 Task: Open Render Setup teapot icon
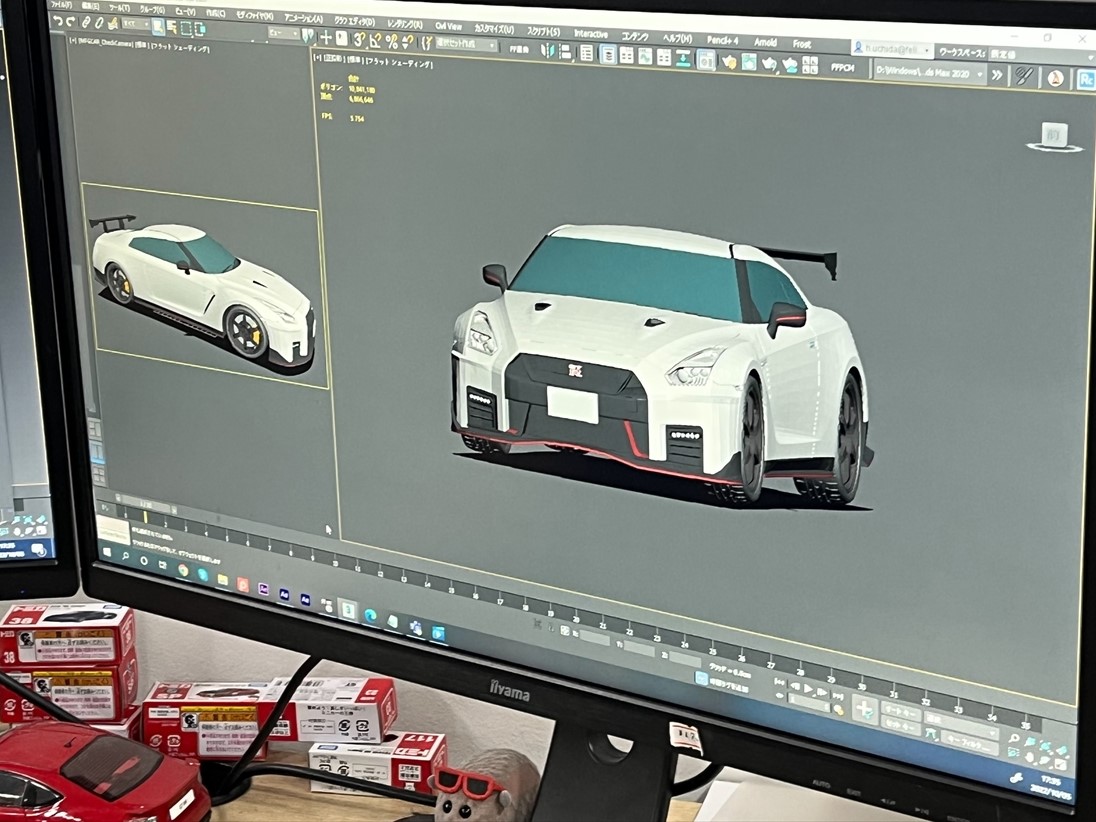pos(729,62)
